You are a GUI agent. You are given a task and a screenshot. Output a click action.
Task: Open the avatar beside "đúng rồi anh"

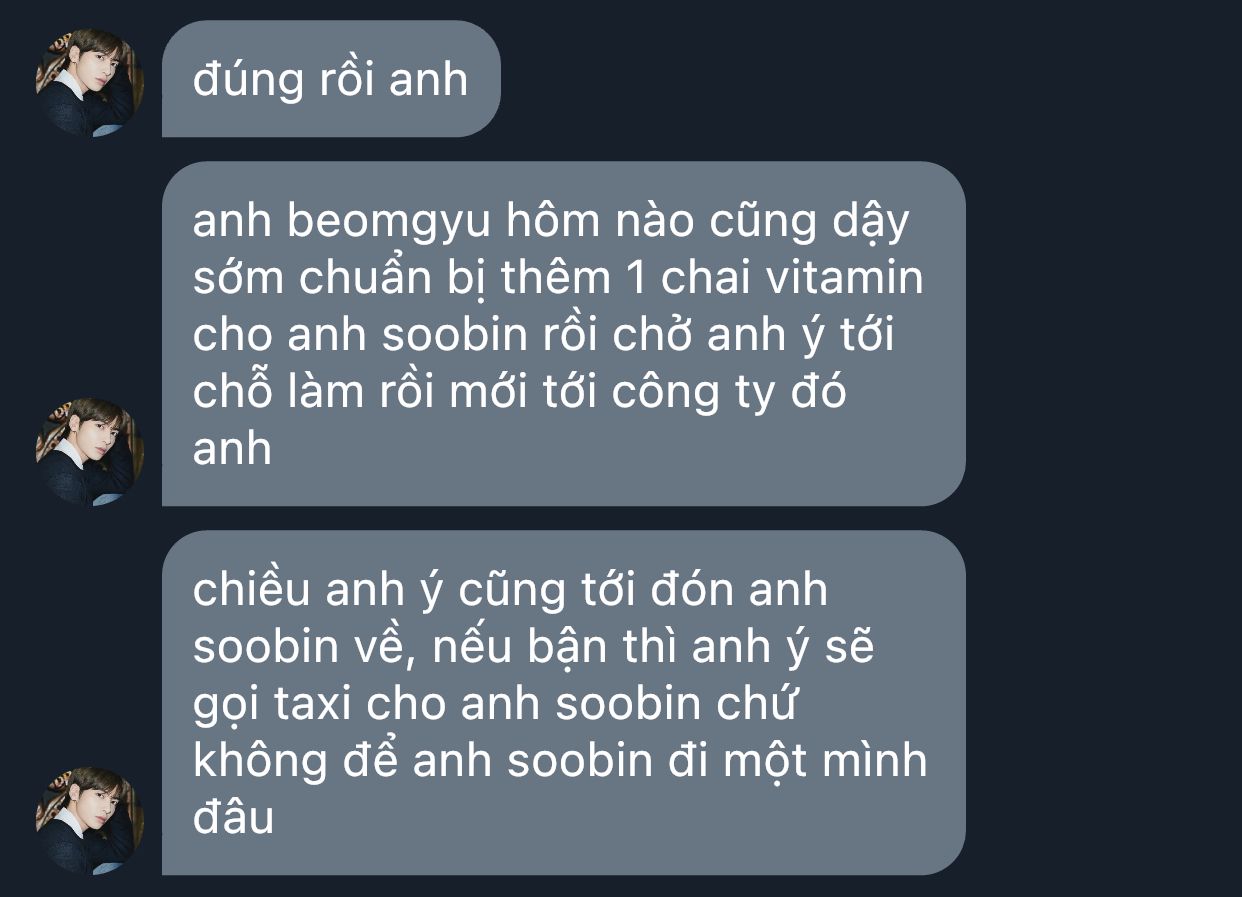click(90, 82)
